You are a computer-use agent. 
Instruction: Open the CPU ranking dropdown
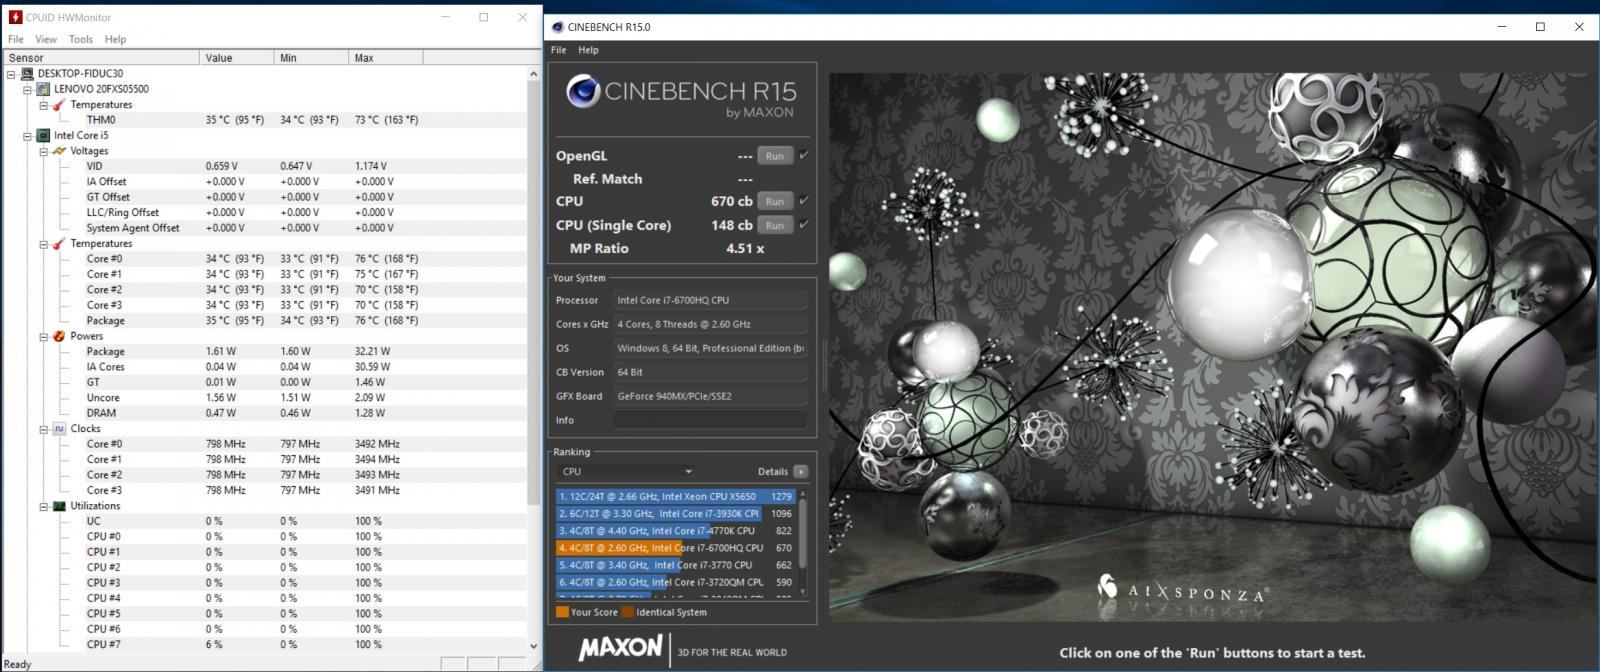626,471
